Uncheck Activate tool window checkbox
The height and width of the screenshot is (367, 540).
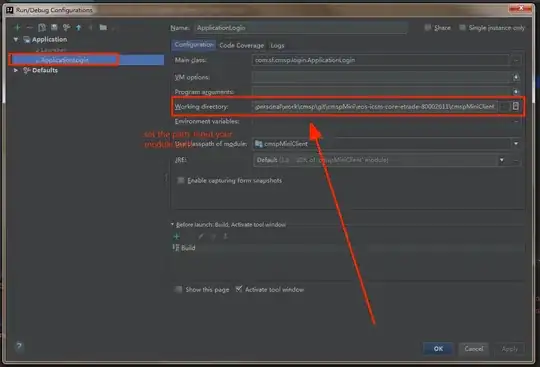pyautogui.click(x=239, y=289)
